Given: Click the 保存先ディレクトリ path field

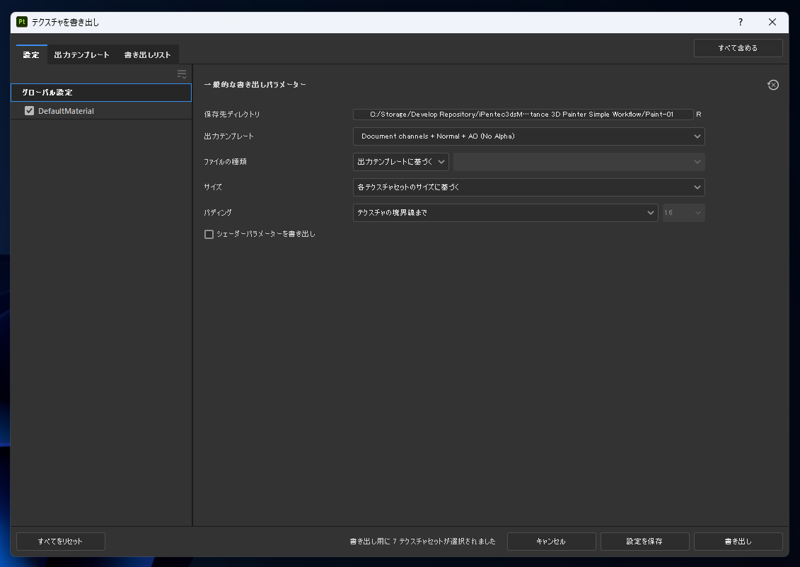Looking at the screenshot, I should click(x=523, y=114).
